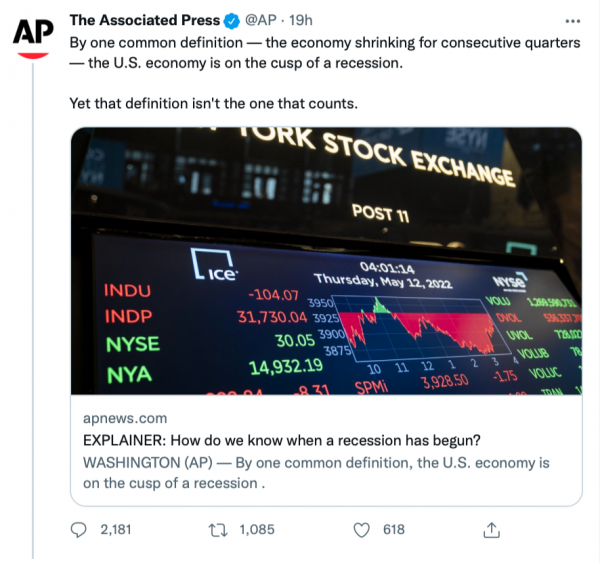Click the thread line below the avatar
The width and height of the screenshot is (600, 563).
coord(32,300)
